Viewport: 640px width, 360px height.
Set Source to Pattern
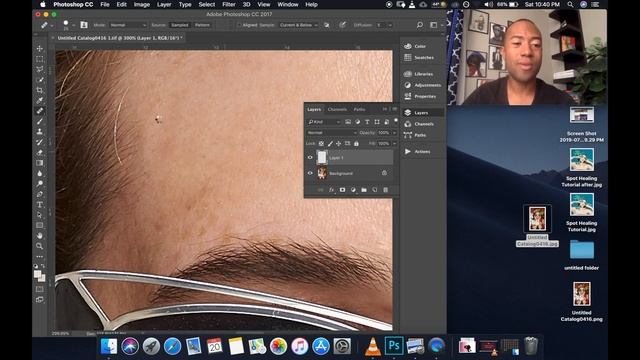click(x=202, y=25)
